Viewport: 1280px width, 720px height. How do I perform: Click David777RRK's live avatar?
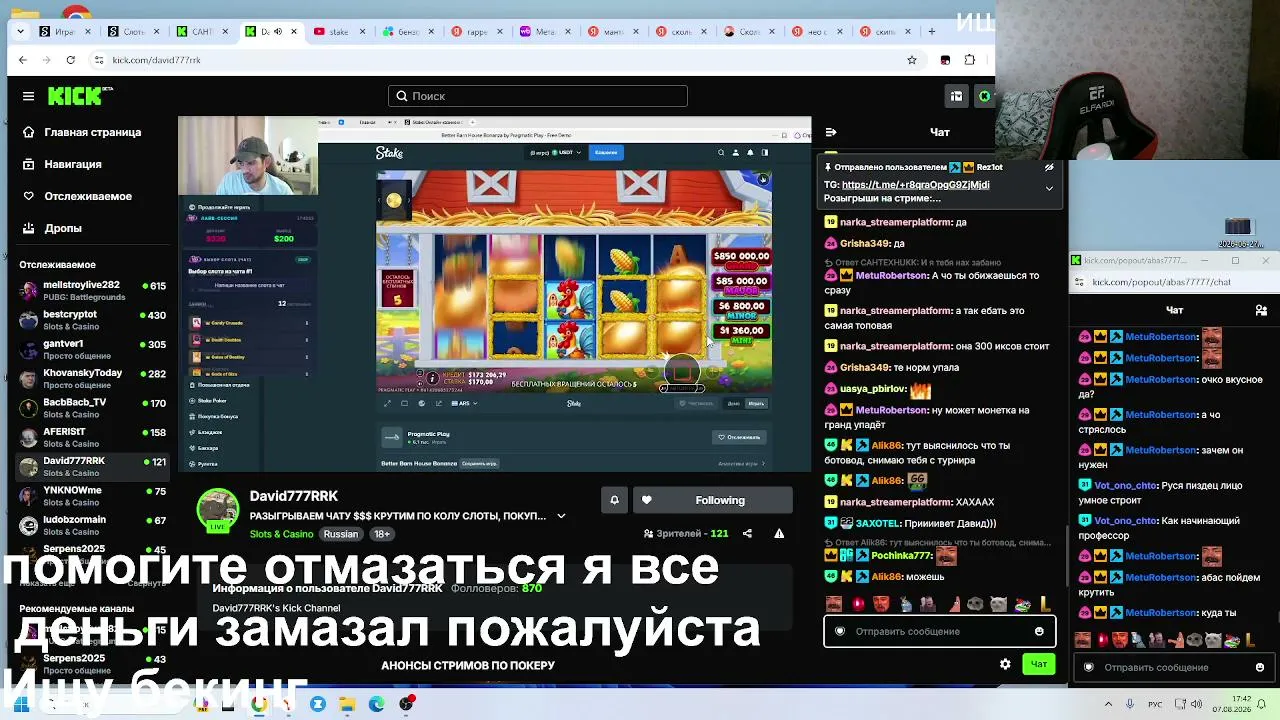tap(218, 512)
